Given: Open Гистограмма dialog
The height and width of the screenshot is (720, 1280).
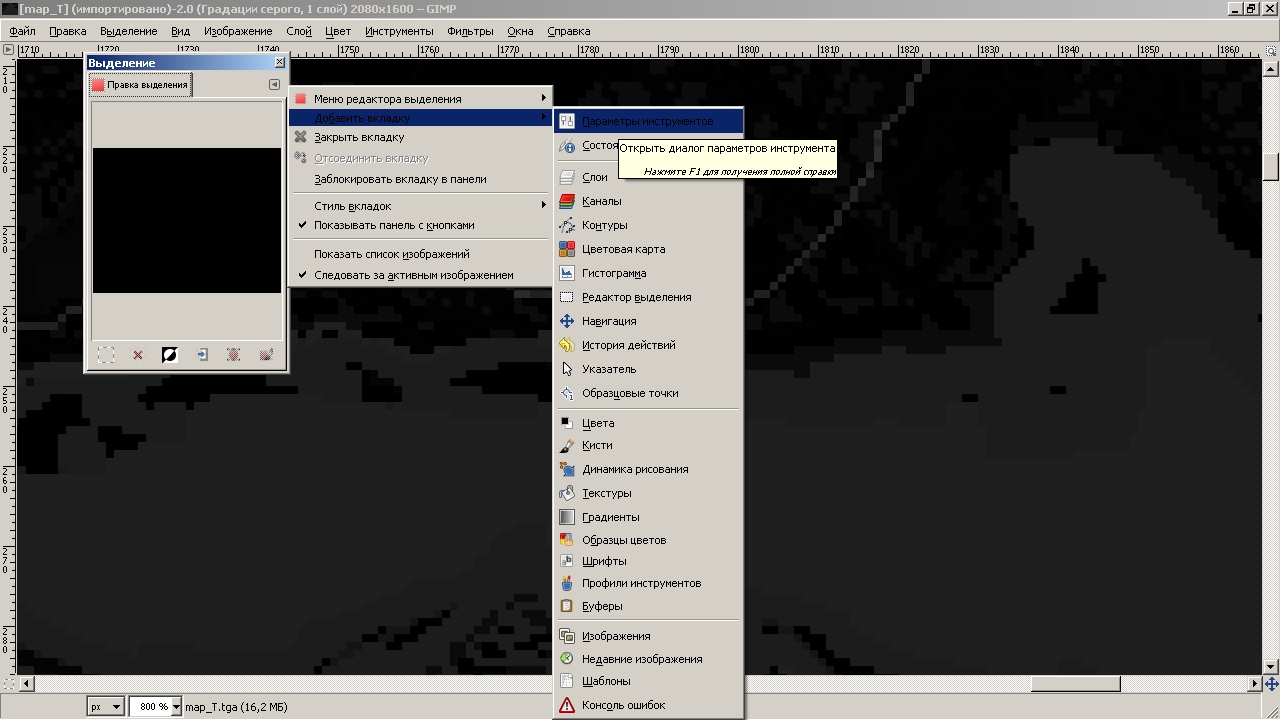Looking at the screenshot, I should tap(649, 273).
